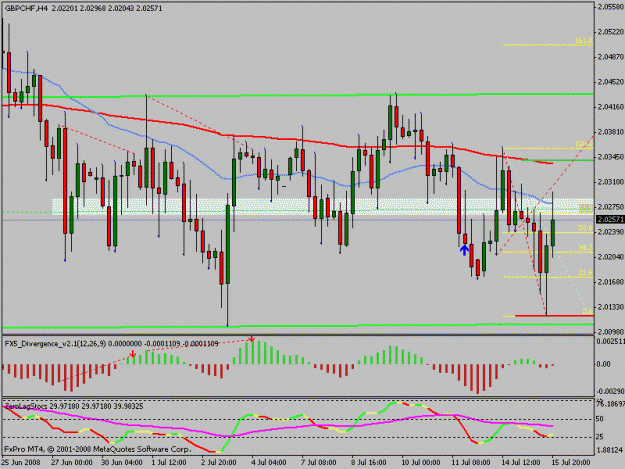625x469 pixels.
Task: Select the first red divergence arrow in FX5 panel
Action: click(133, 353)
